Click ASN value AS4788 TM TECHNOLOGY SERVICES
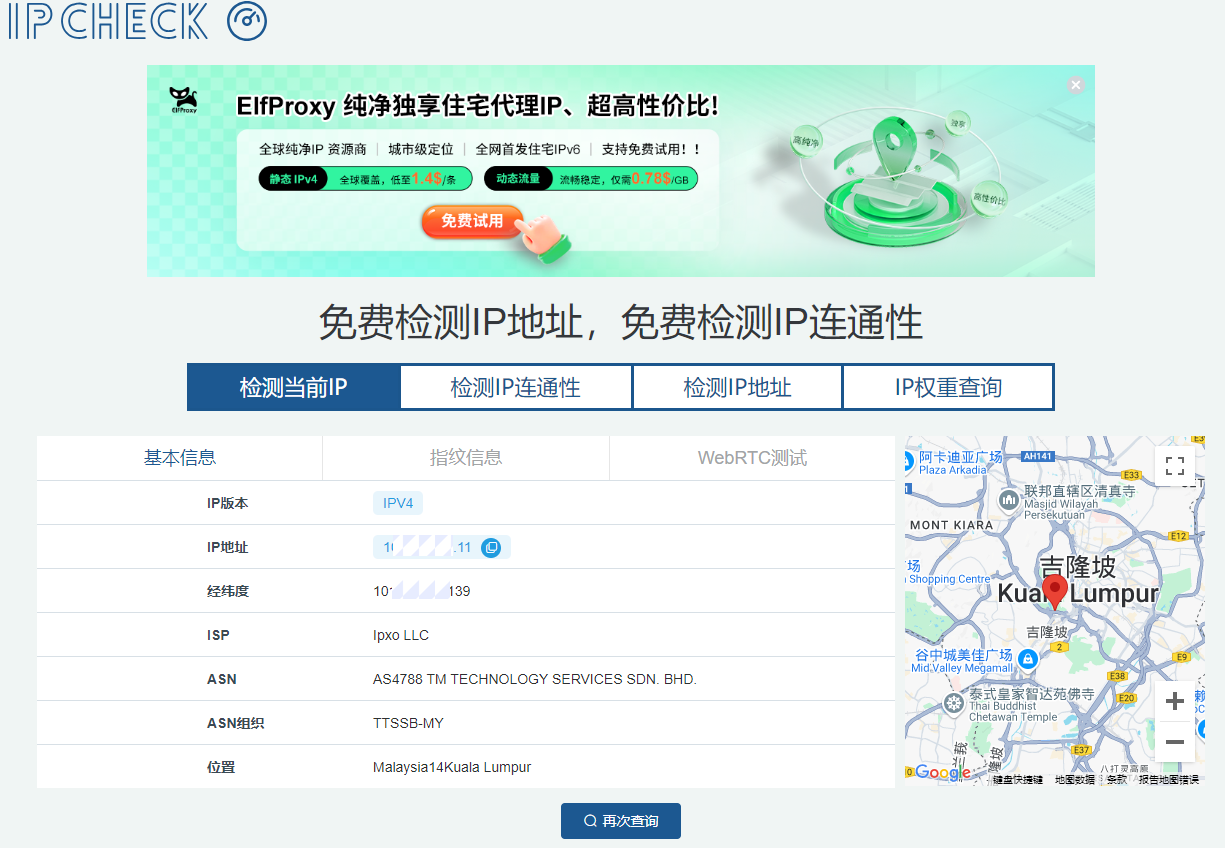1225x848 pixels. click(x=534, y=679)
